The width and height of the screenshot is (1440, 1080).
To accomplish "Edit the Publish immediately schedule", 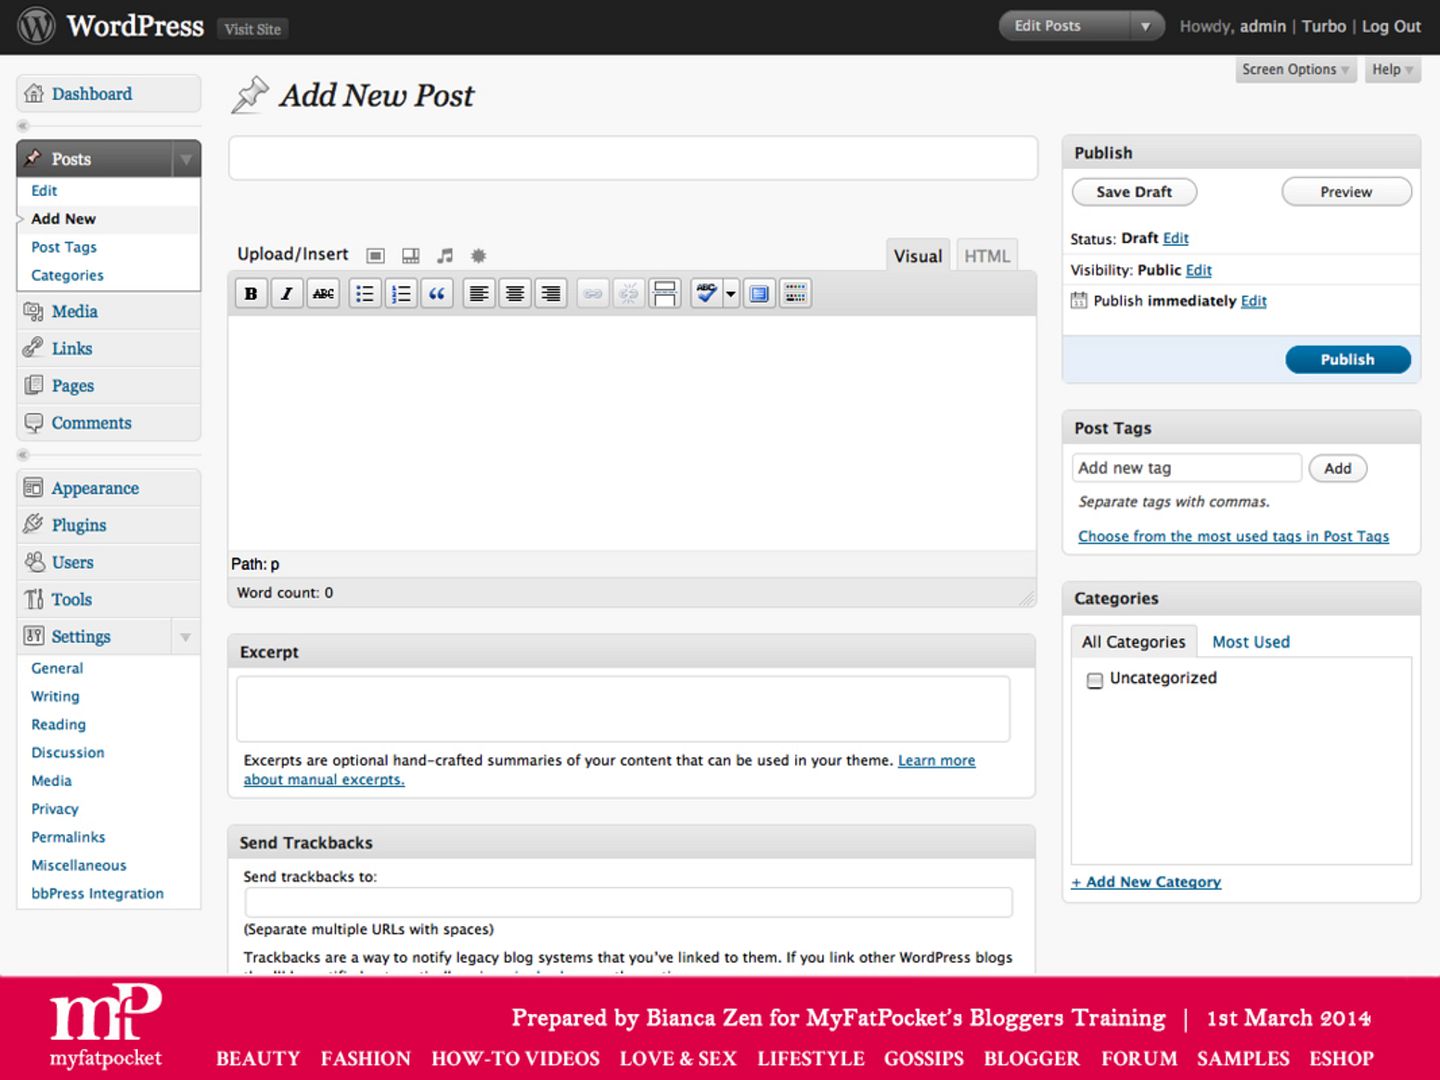I will click(x=1254, y=301).
